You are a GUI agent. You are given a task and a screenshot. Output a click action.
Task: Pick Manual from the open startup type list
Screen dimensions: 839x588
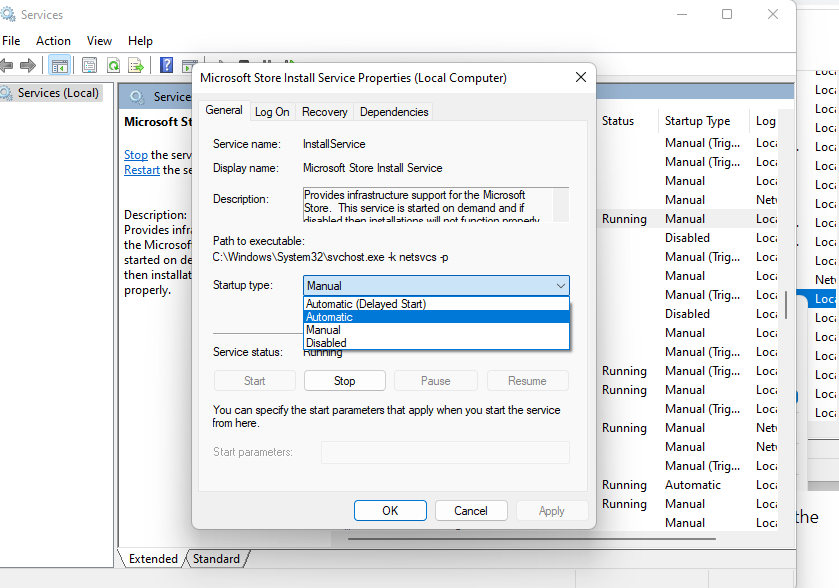point(436,330)
